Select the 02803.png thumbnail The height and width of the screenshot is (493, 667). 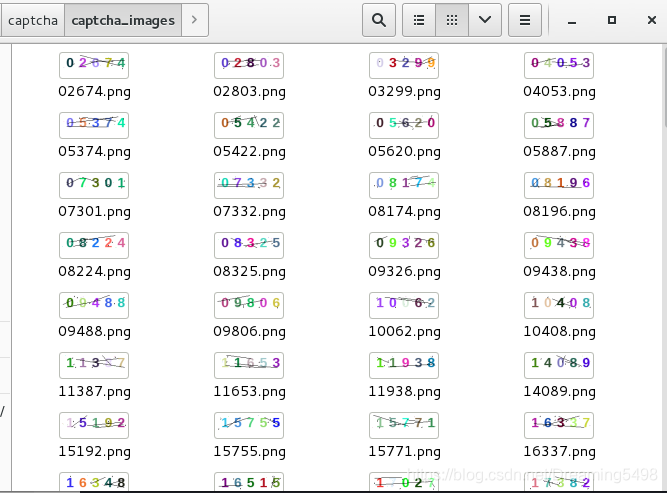click(x=249, y=65)
